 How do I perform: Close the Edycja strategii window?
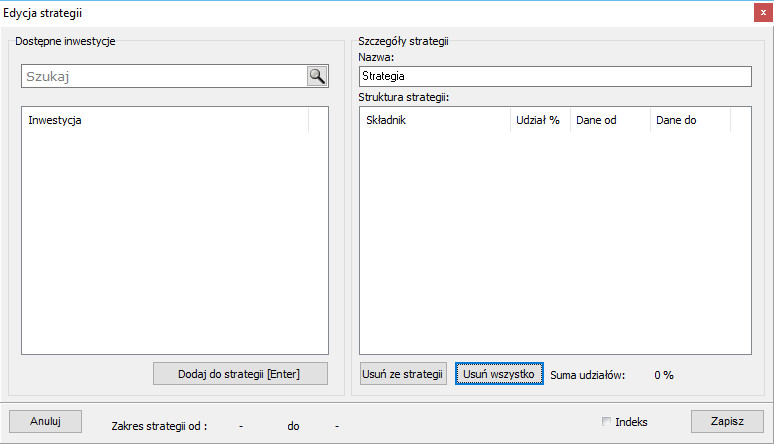click(762, 13)
